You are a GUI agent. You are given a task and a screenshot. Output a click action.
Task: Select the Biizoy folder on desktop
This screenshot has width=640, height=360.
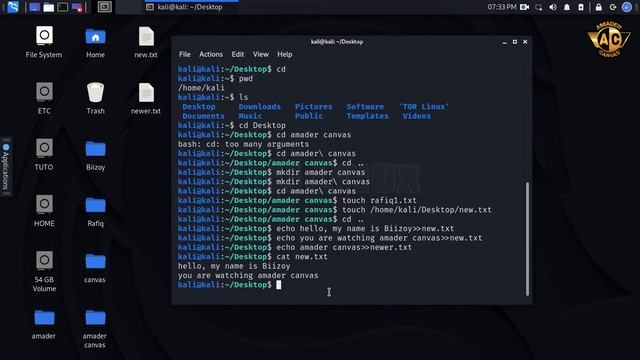click(96, 155)
